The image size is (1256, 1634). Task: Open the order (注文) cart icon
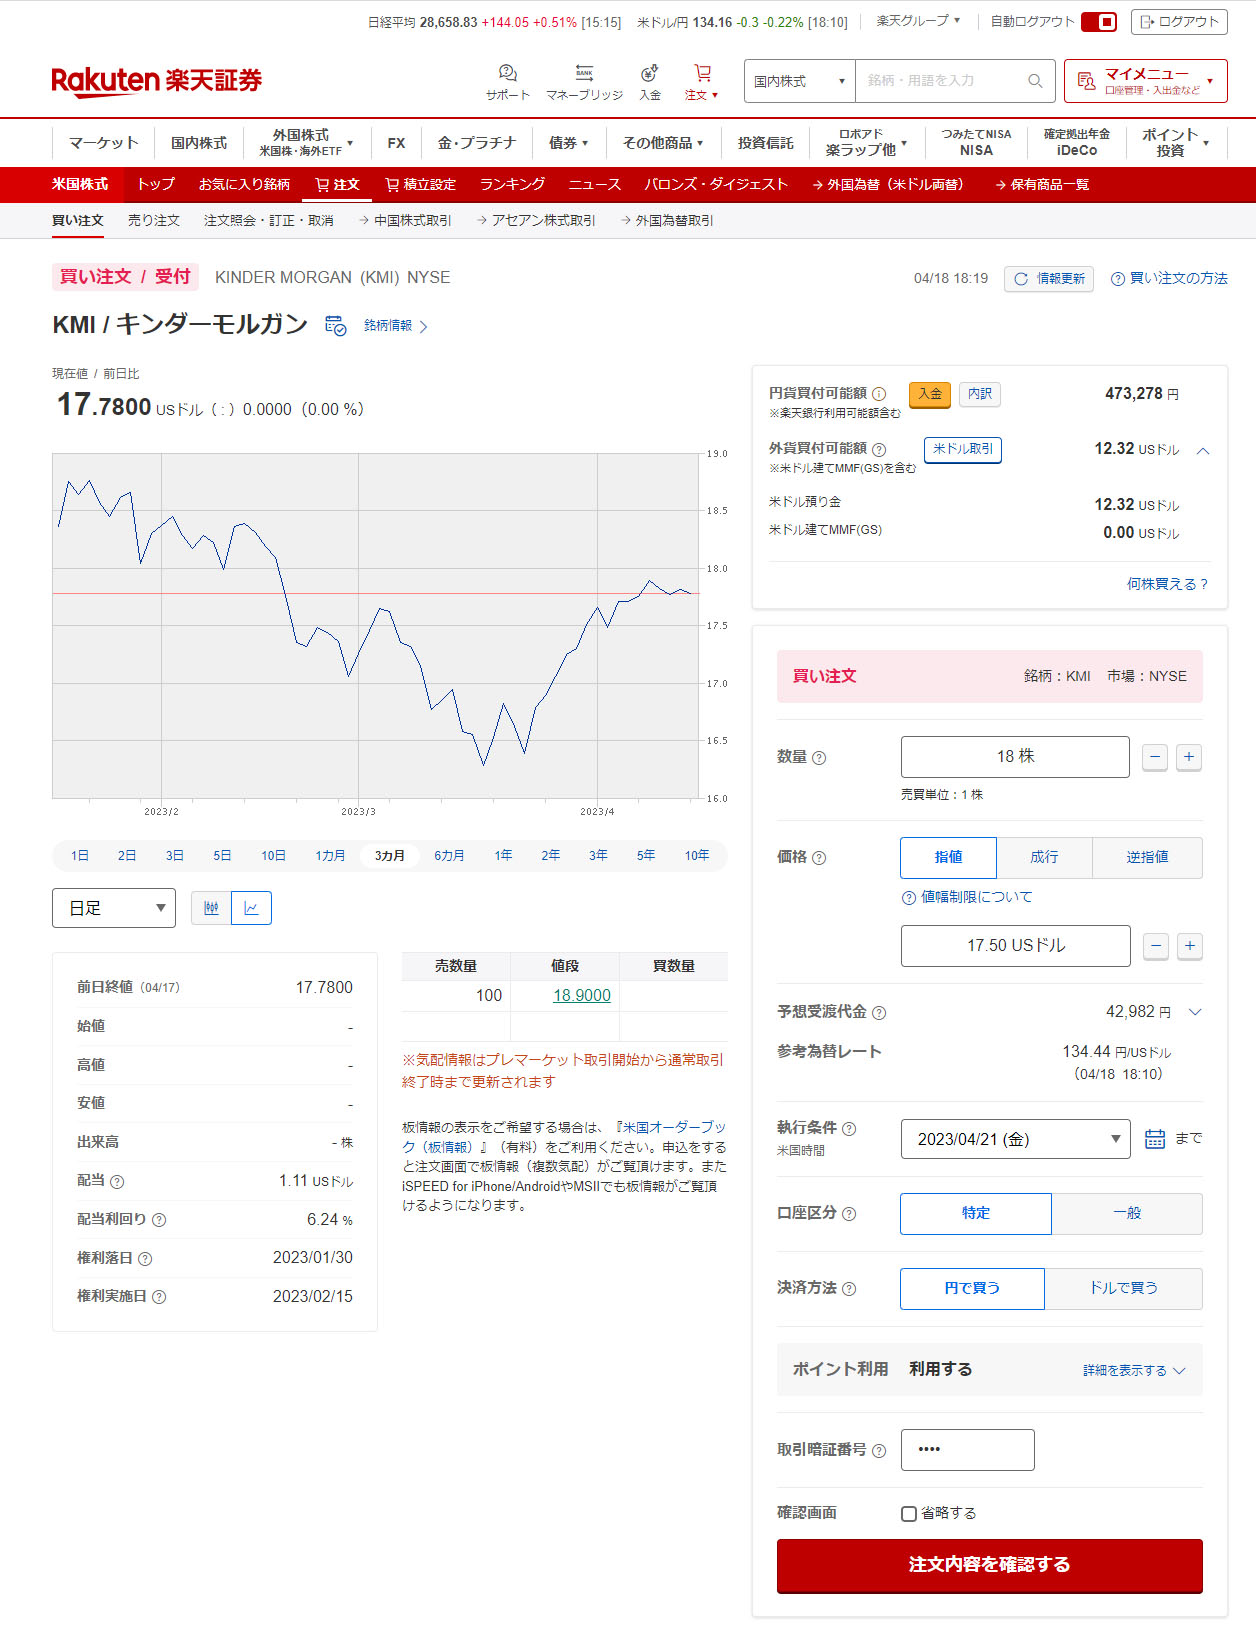(702, 73)
